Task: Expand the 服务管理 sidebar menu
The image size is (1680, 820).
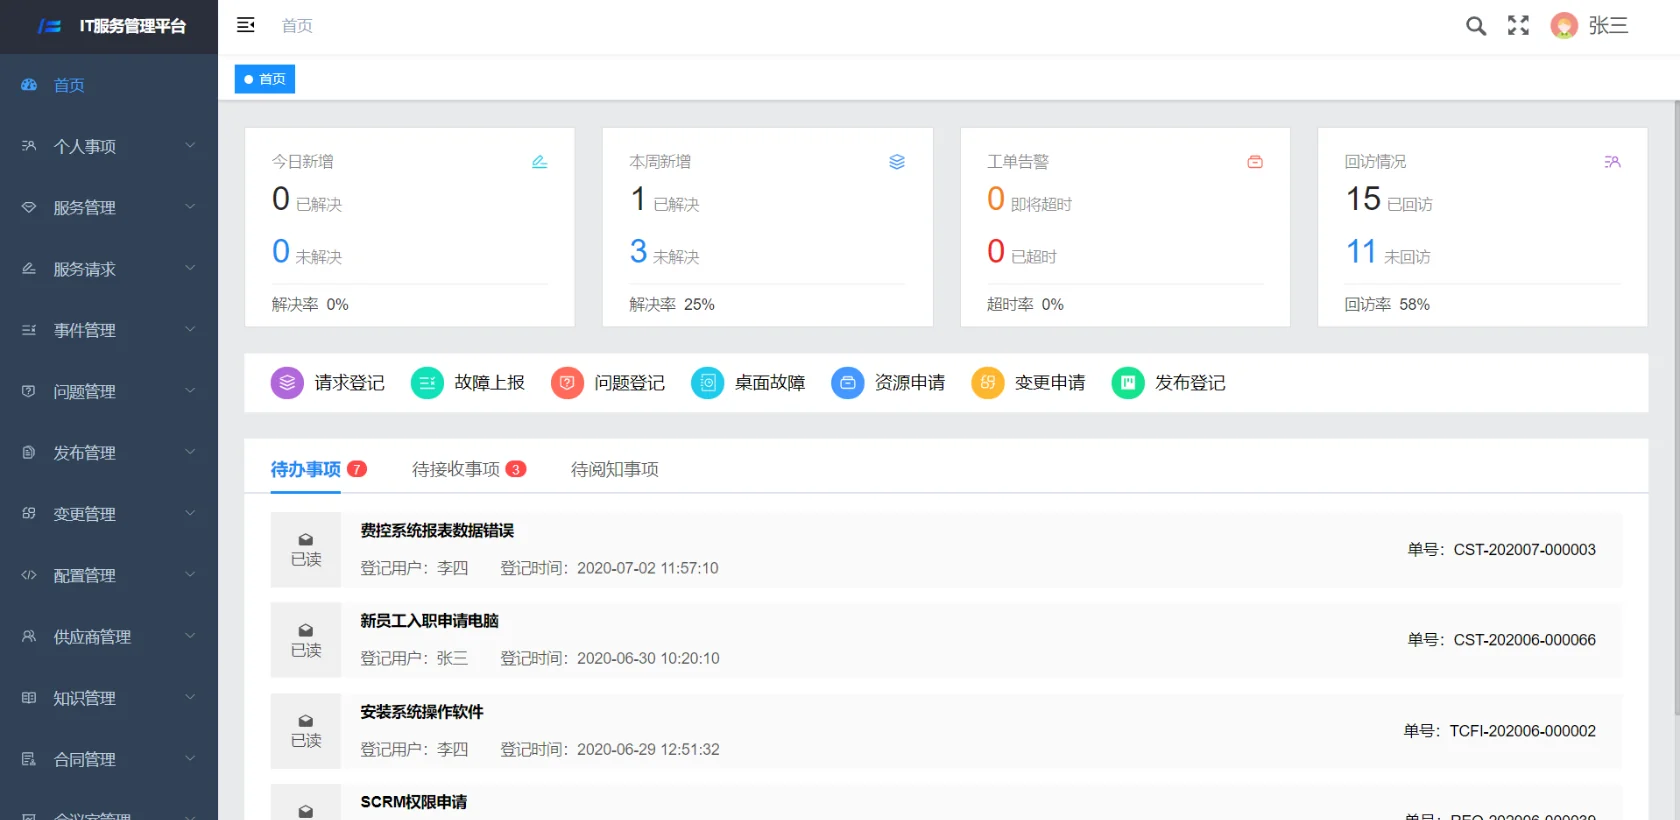Action: 109,207
